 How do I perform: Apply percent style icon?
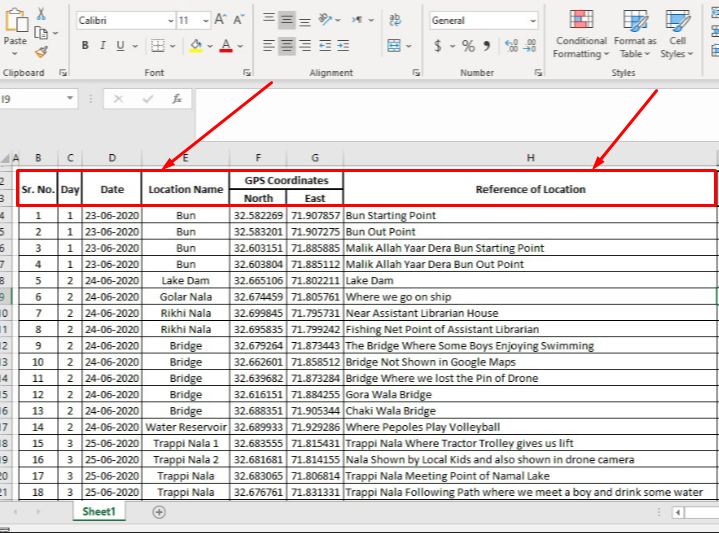click(x=468, y=45)
